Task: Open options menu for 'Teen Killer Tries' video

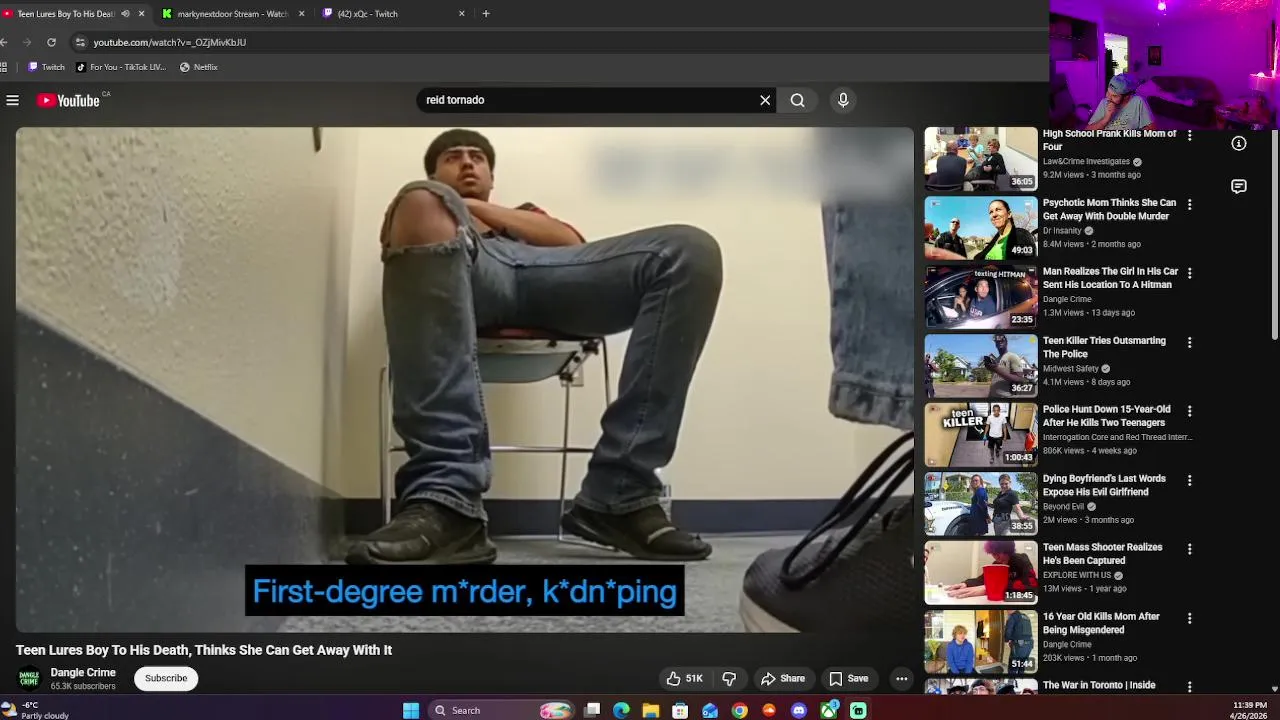Action: 1189,342
